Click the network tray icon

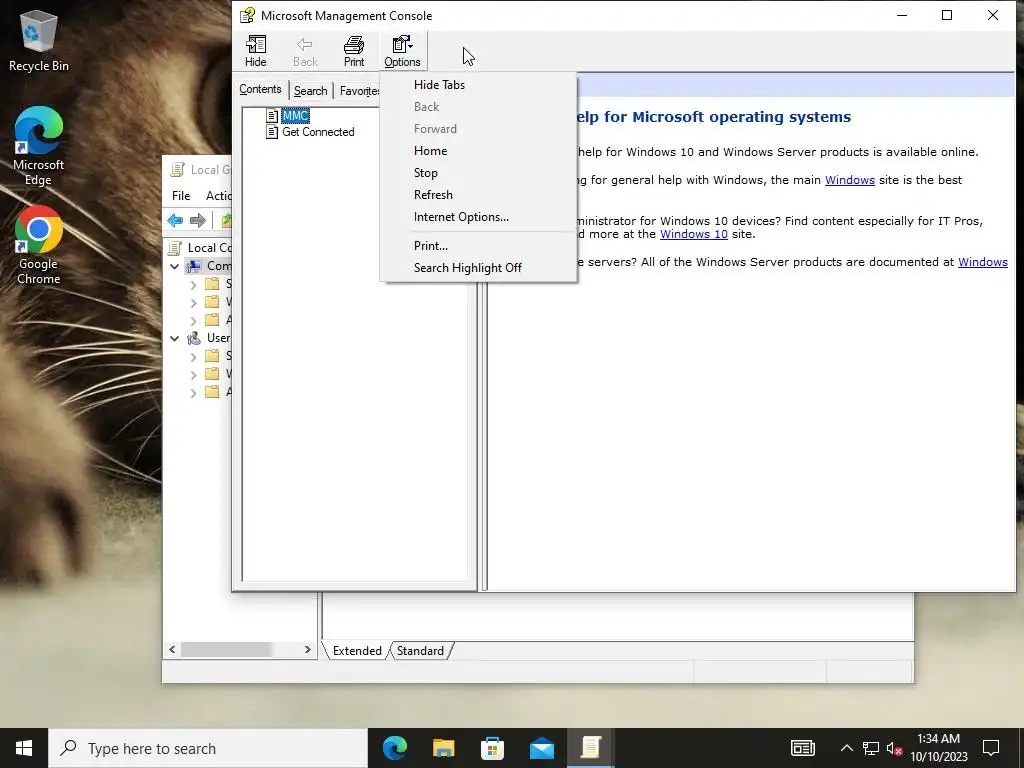click(871, 748)
